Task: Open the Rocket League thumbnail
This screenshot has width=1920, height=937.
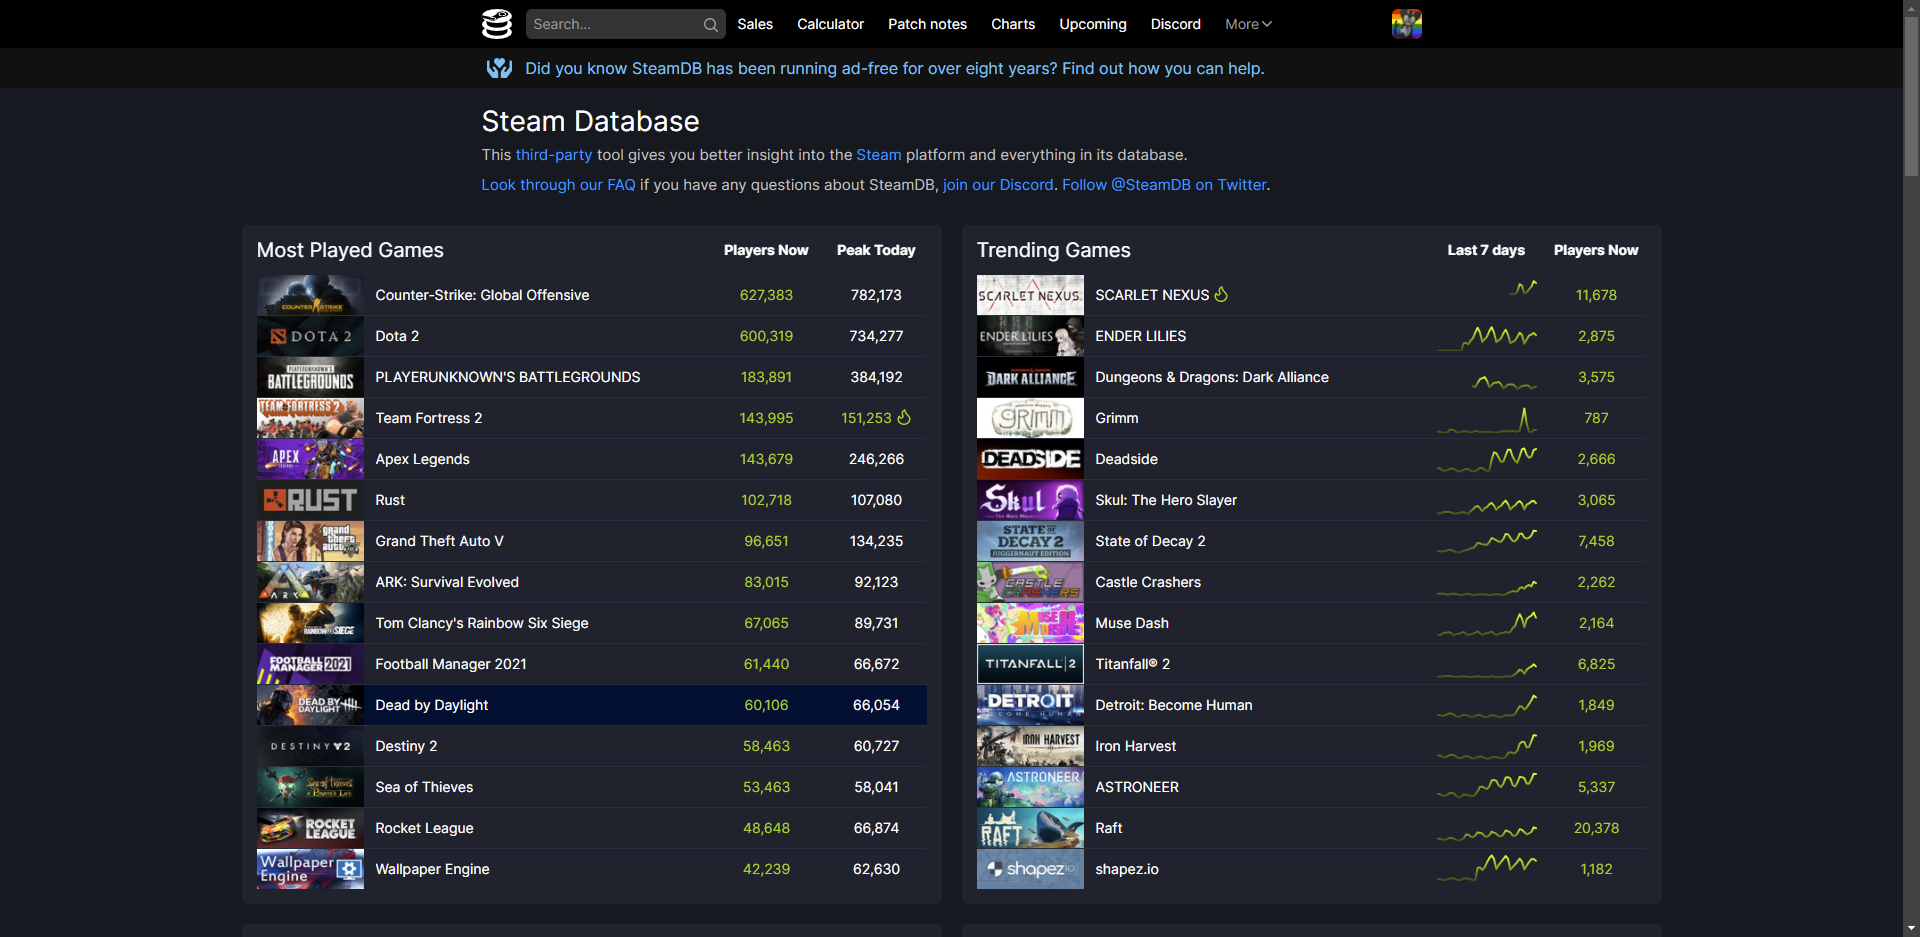Action: [x=310, y=828]
